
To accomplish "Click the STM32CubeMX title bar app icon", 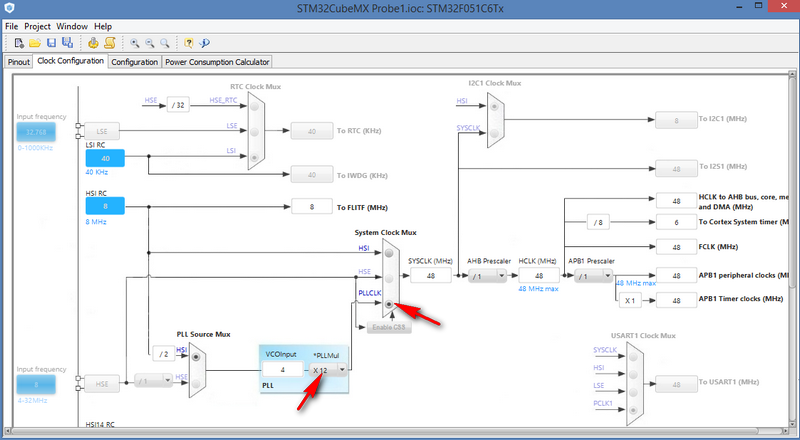I will tap(9, 8).
